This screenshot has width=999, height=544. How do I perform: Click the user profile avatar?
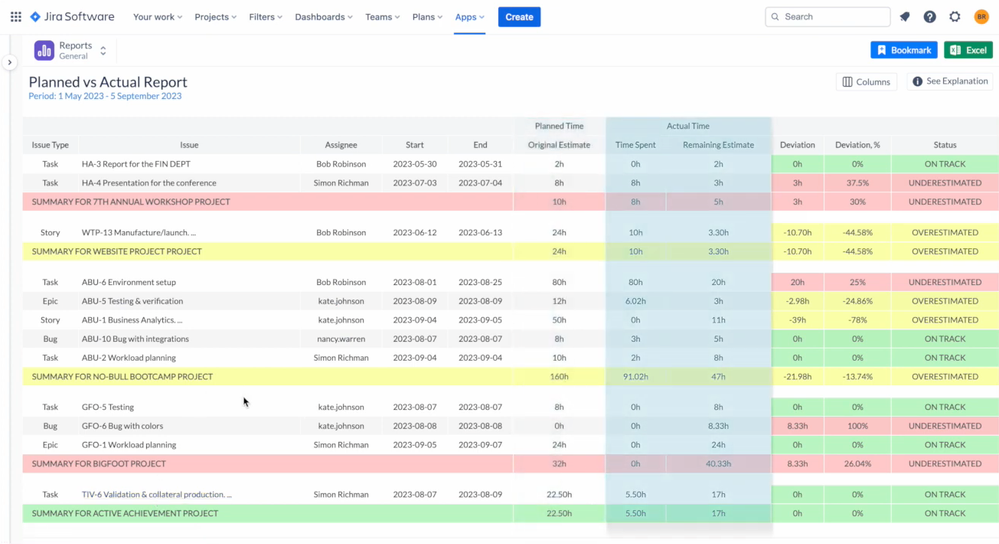pyautogui.click(x=981, y=17)
